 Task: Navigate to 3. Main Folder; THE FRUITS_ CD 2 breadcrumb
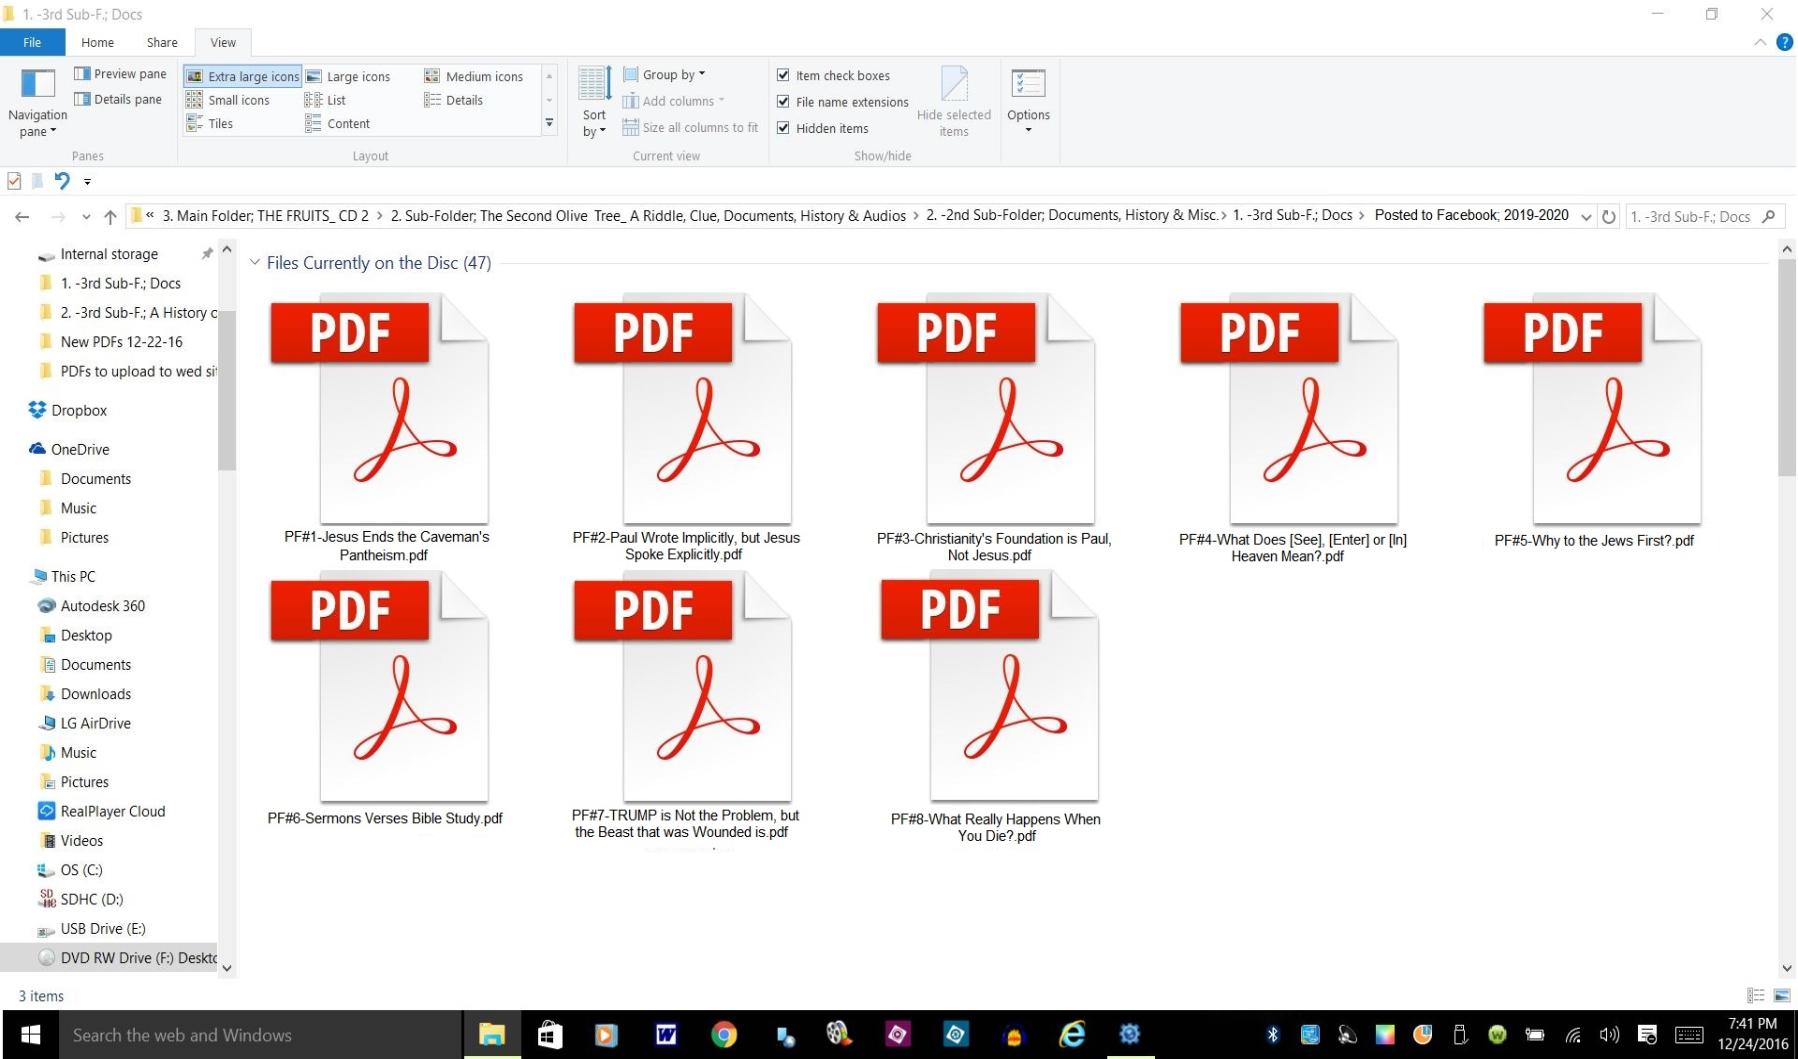(265, 216)
